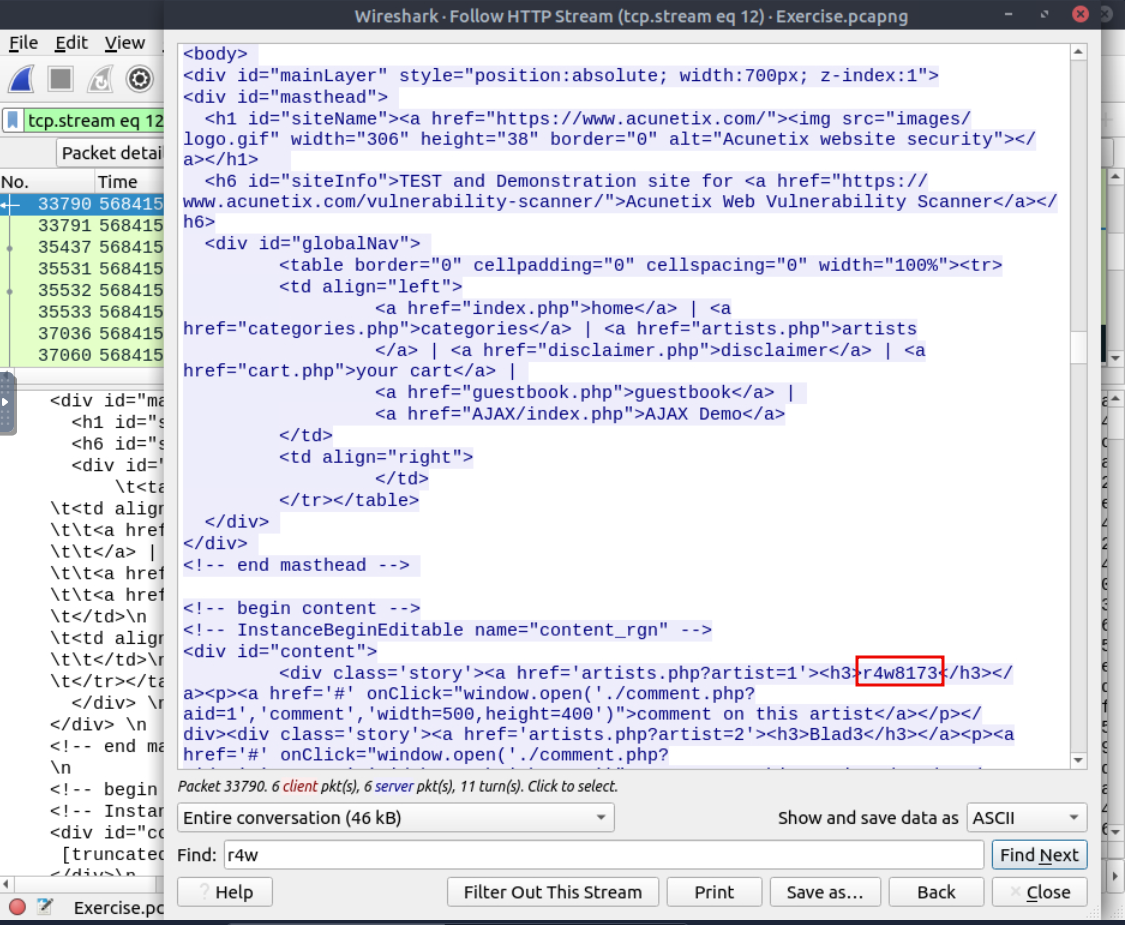The image size is (1125, 925).
Task: Open capture options gear icon
Action: click(139, 79)
